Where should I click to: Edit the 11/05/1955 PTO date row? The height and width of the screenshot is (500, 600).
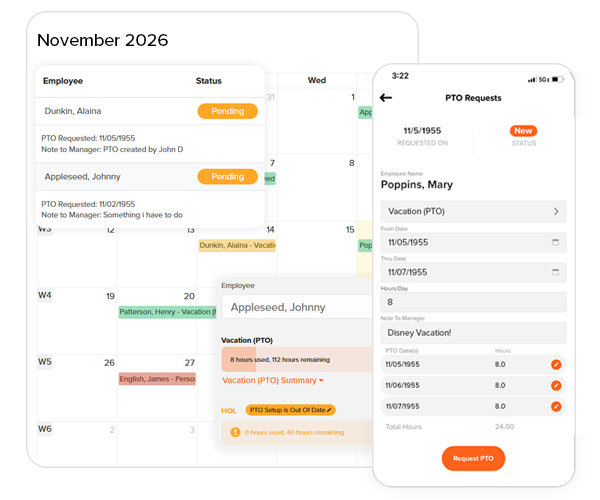tap(556, 365)
